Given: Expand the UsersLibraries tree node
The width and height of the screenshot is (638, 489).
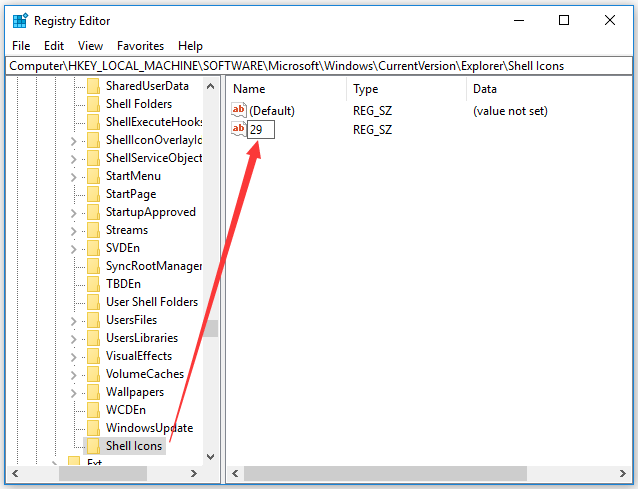Looking at the screenshot, I should tap(74, 338).
